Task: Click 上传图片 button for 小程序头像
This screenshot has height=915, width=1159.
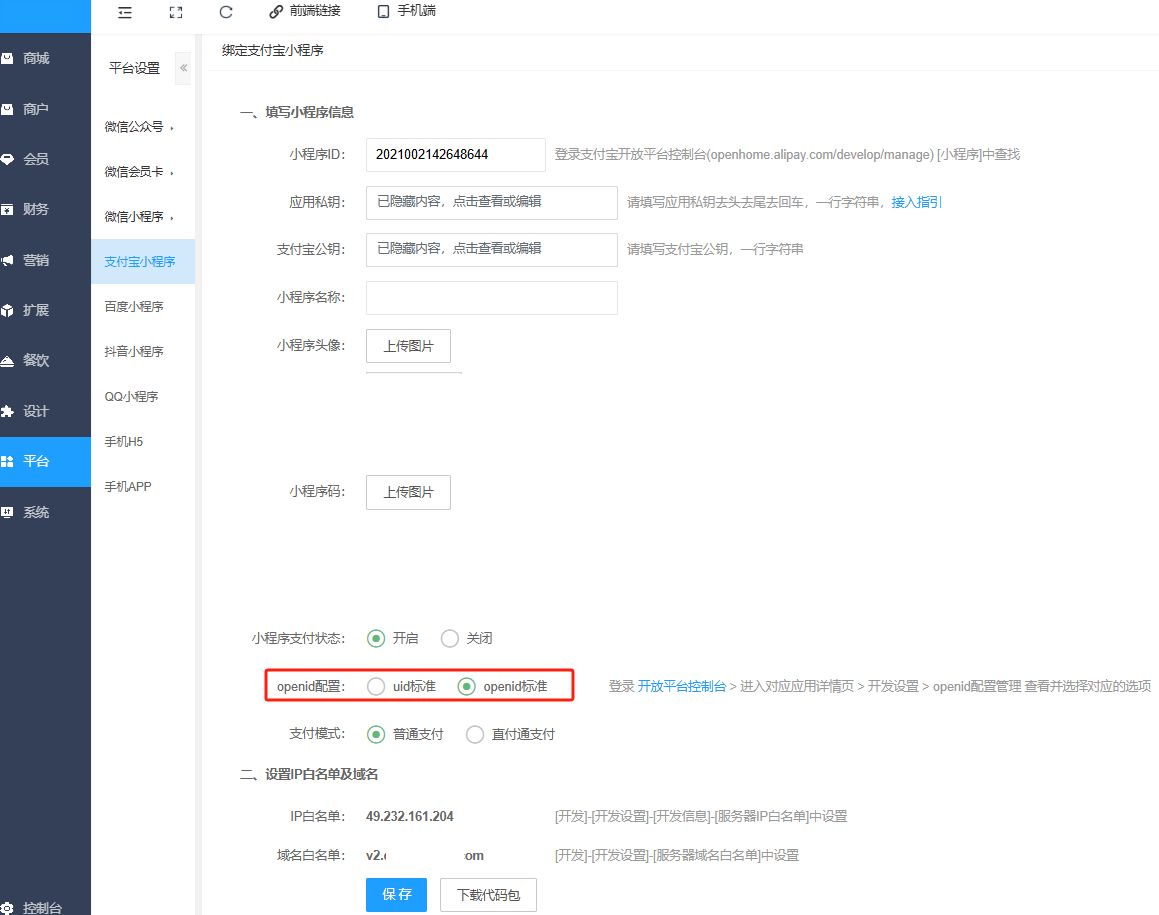Action: coord(408,346)
